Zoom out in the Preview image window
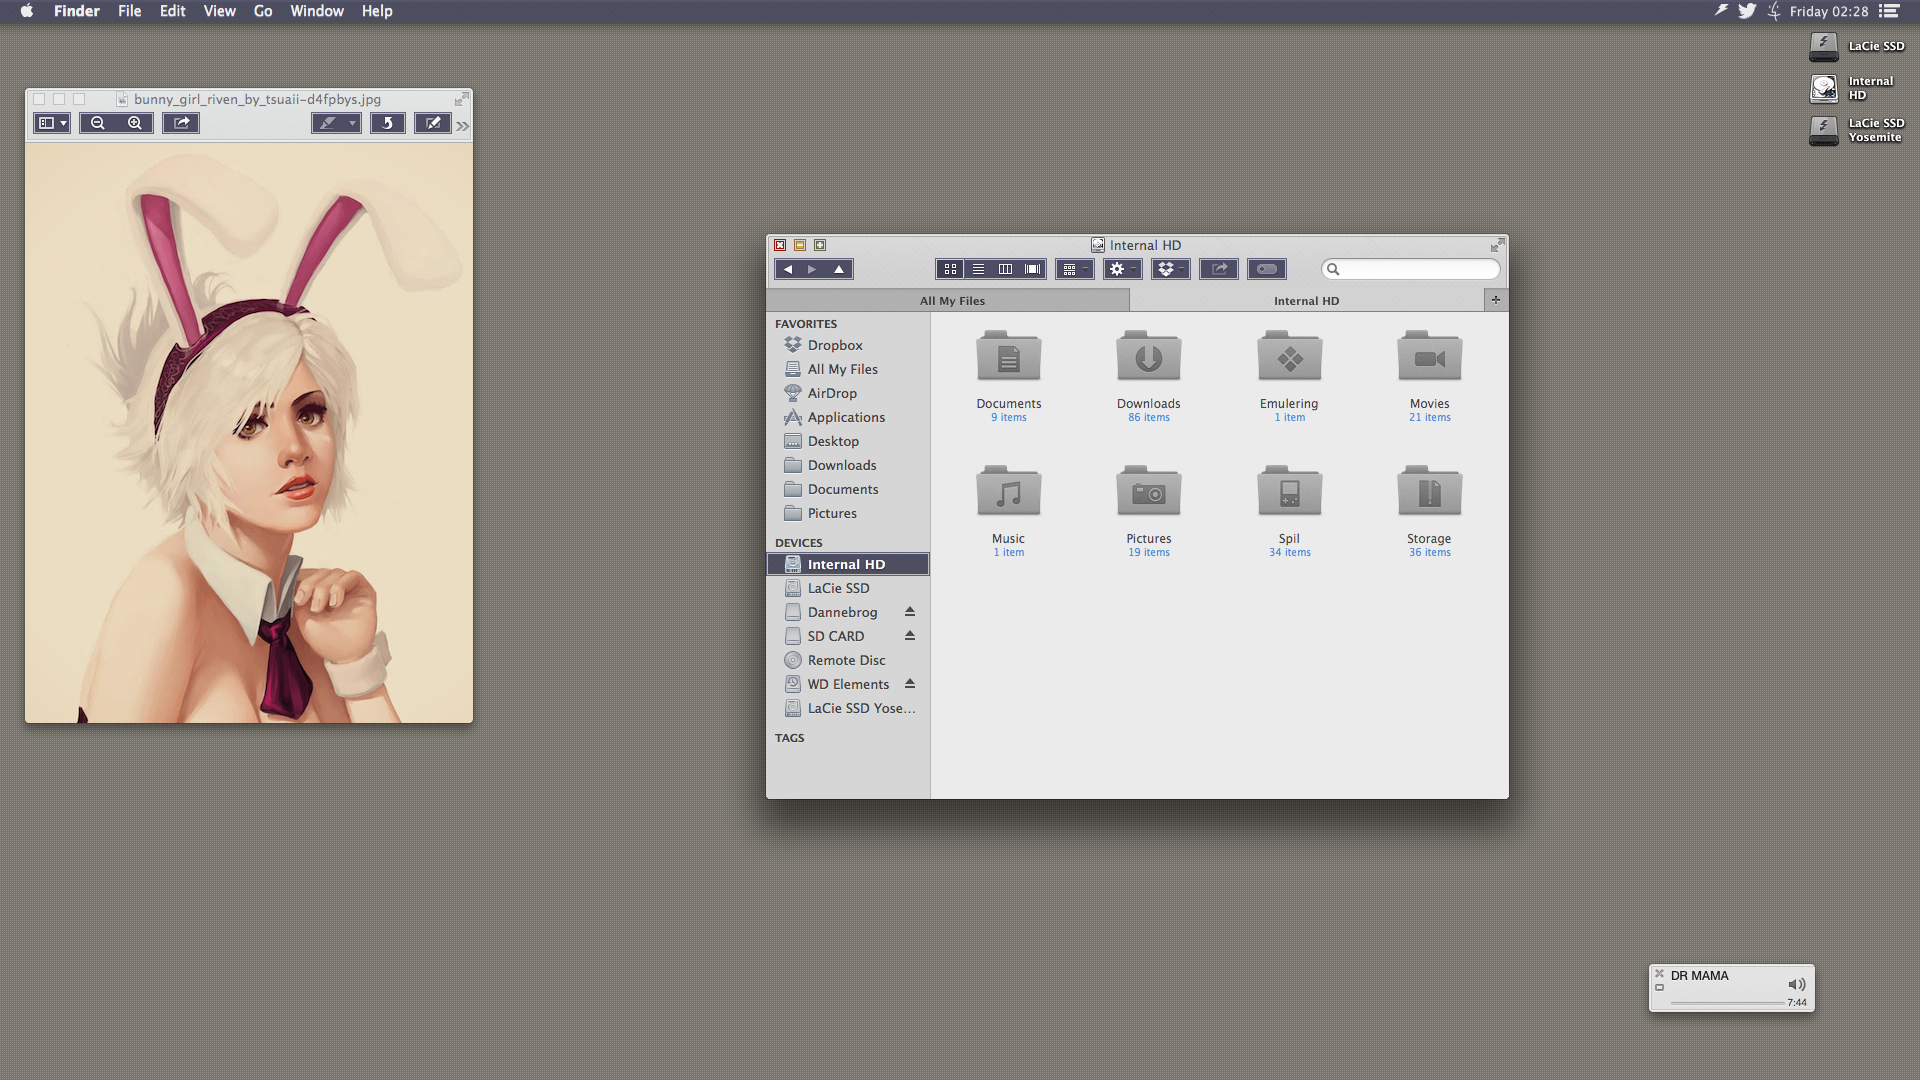Image resolution: width=1920 pixels, height=1080 pixels. [98, 123]
